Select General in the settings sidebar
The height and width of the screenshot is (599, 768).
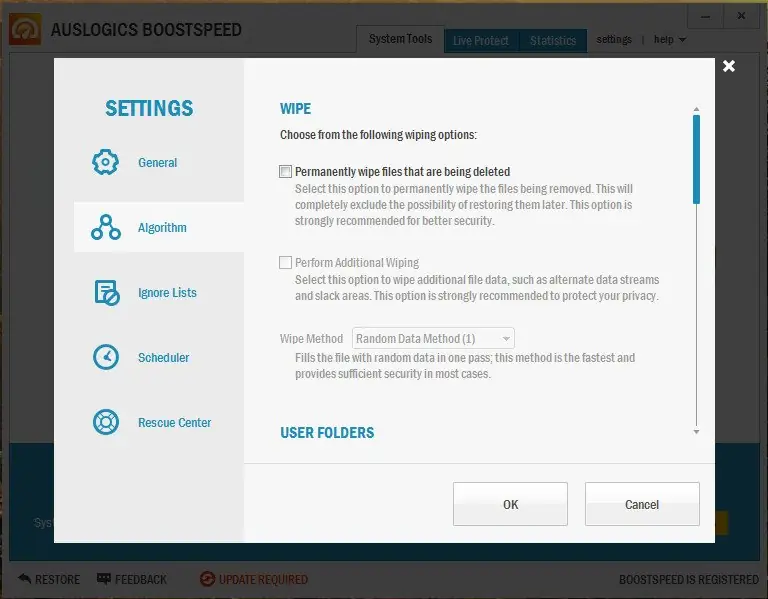[159, 163]
